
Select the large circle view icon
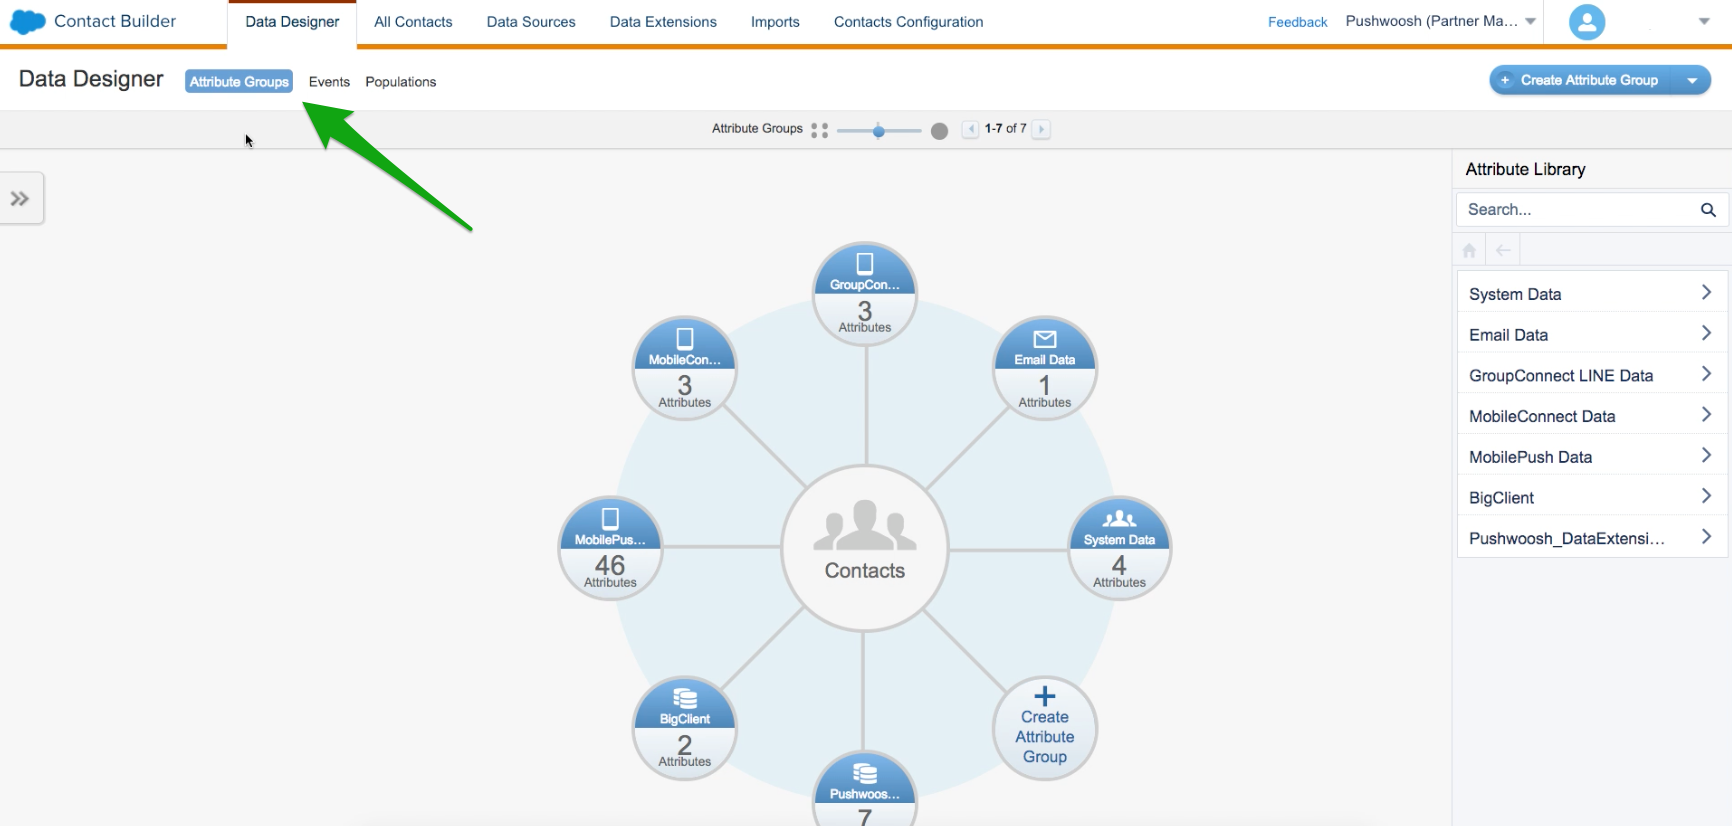pyautogui.click(x=939, y=131)
